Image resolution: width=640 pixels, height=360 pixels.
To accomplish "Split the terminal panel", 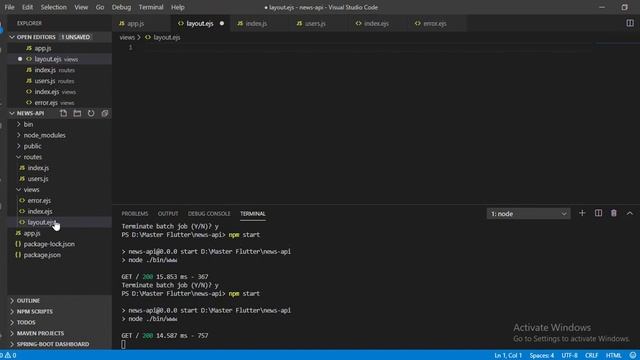I will [x=598, y=213].
